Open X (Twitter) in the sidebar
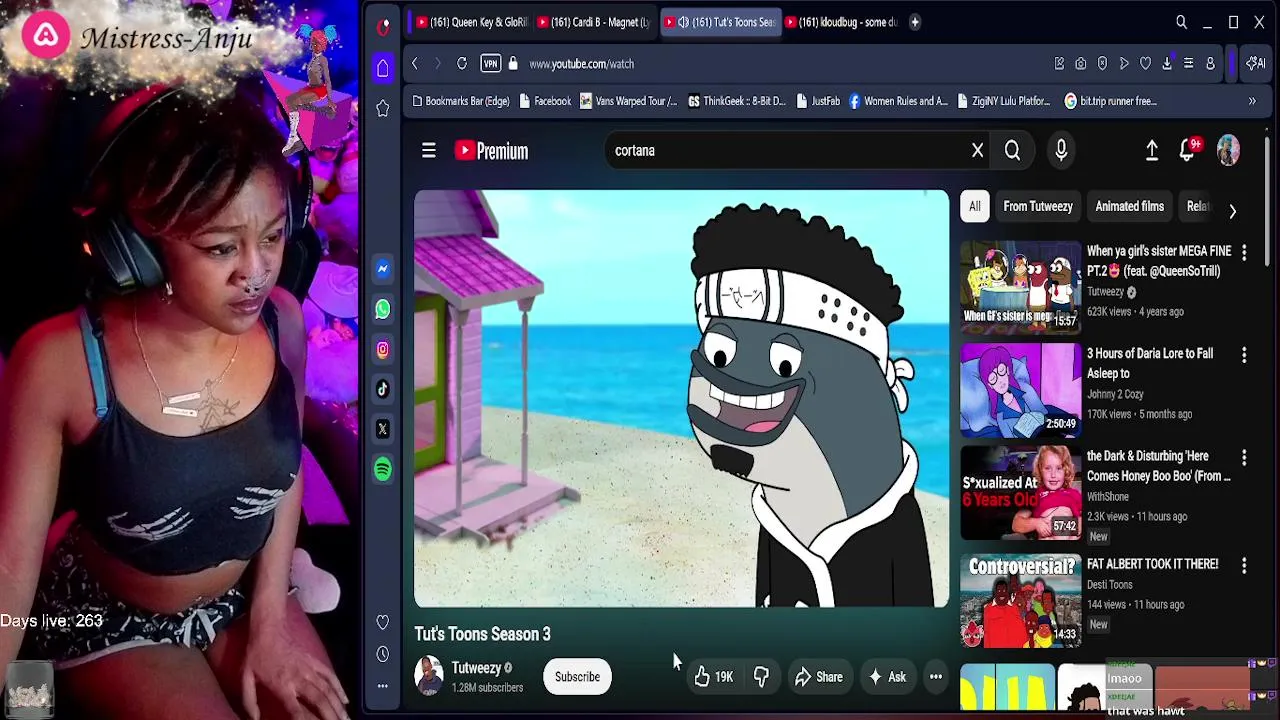Image resolution: width=1280 pixels, height=720 pixels. [383, 429]
